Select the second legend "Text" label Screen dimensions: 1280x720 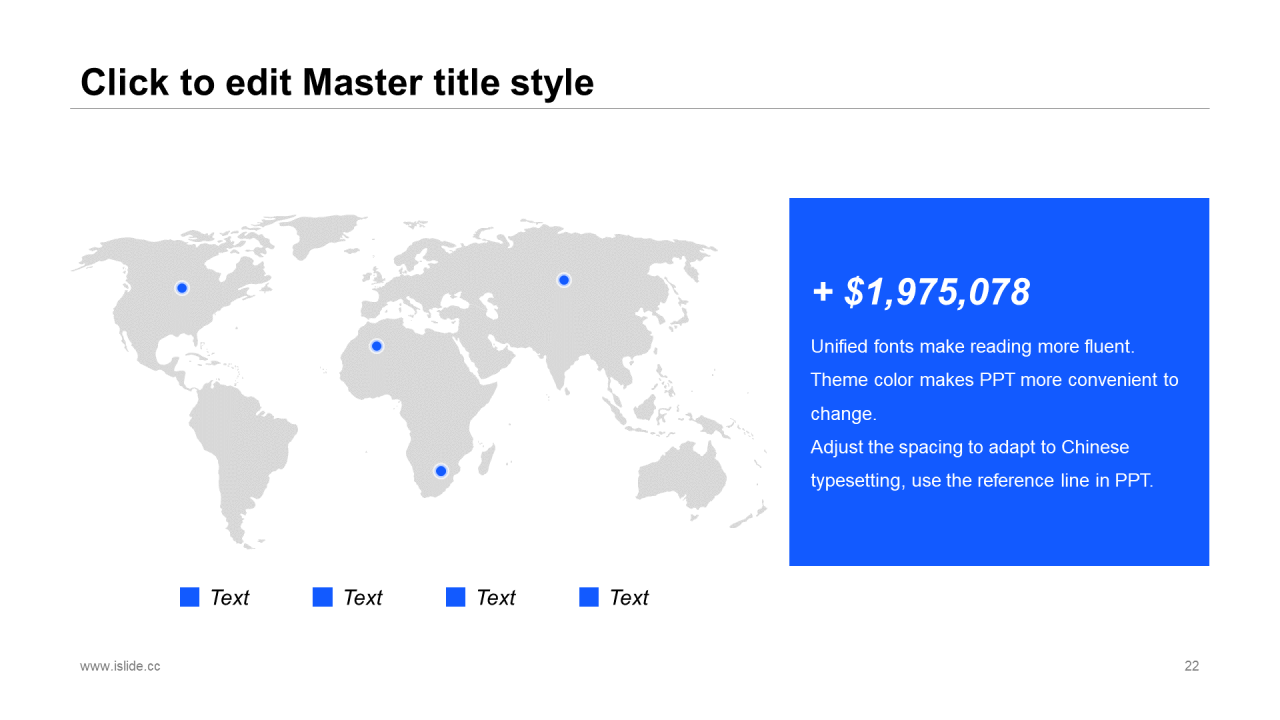pos(362,598)
